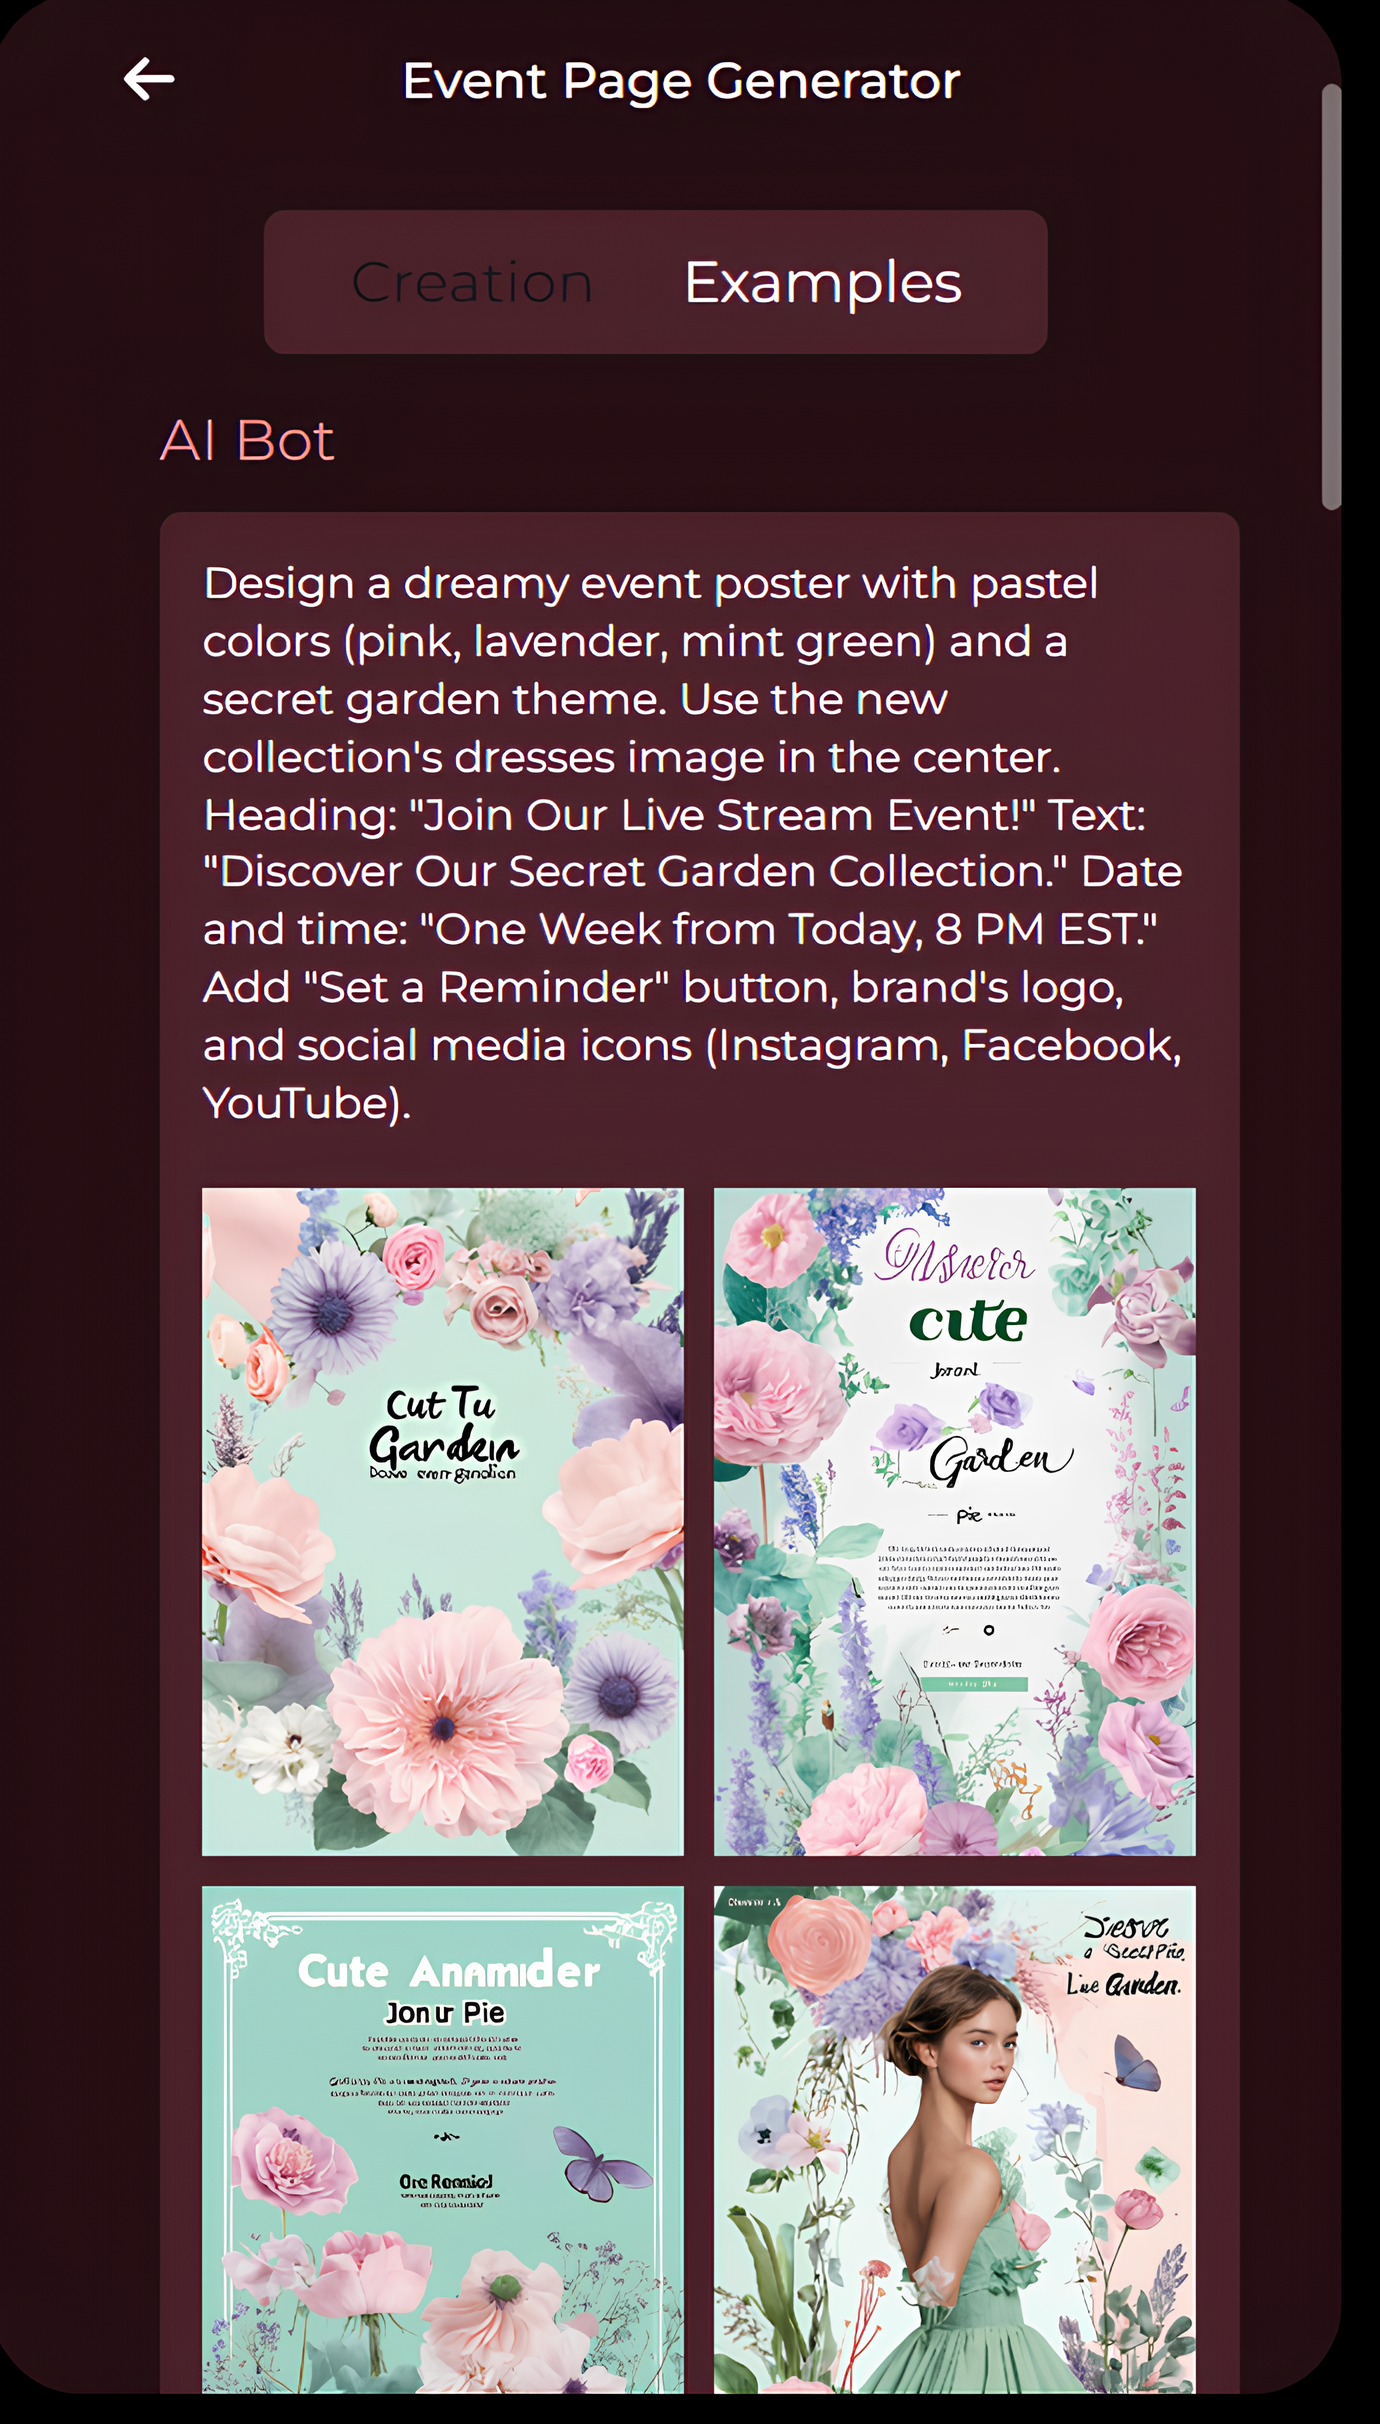Select the Examples tab
This screenshot has height=2424, width=1380.
(x=823, y=283)
